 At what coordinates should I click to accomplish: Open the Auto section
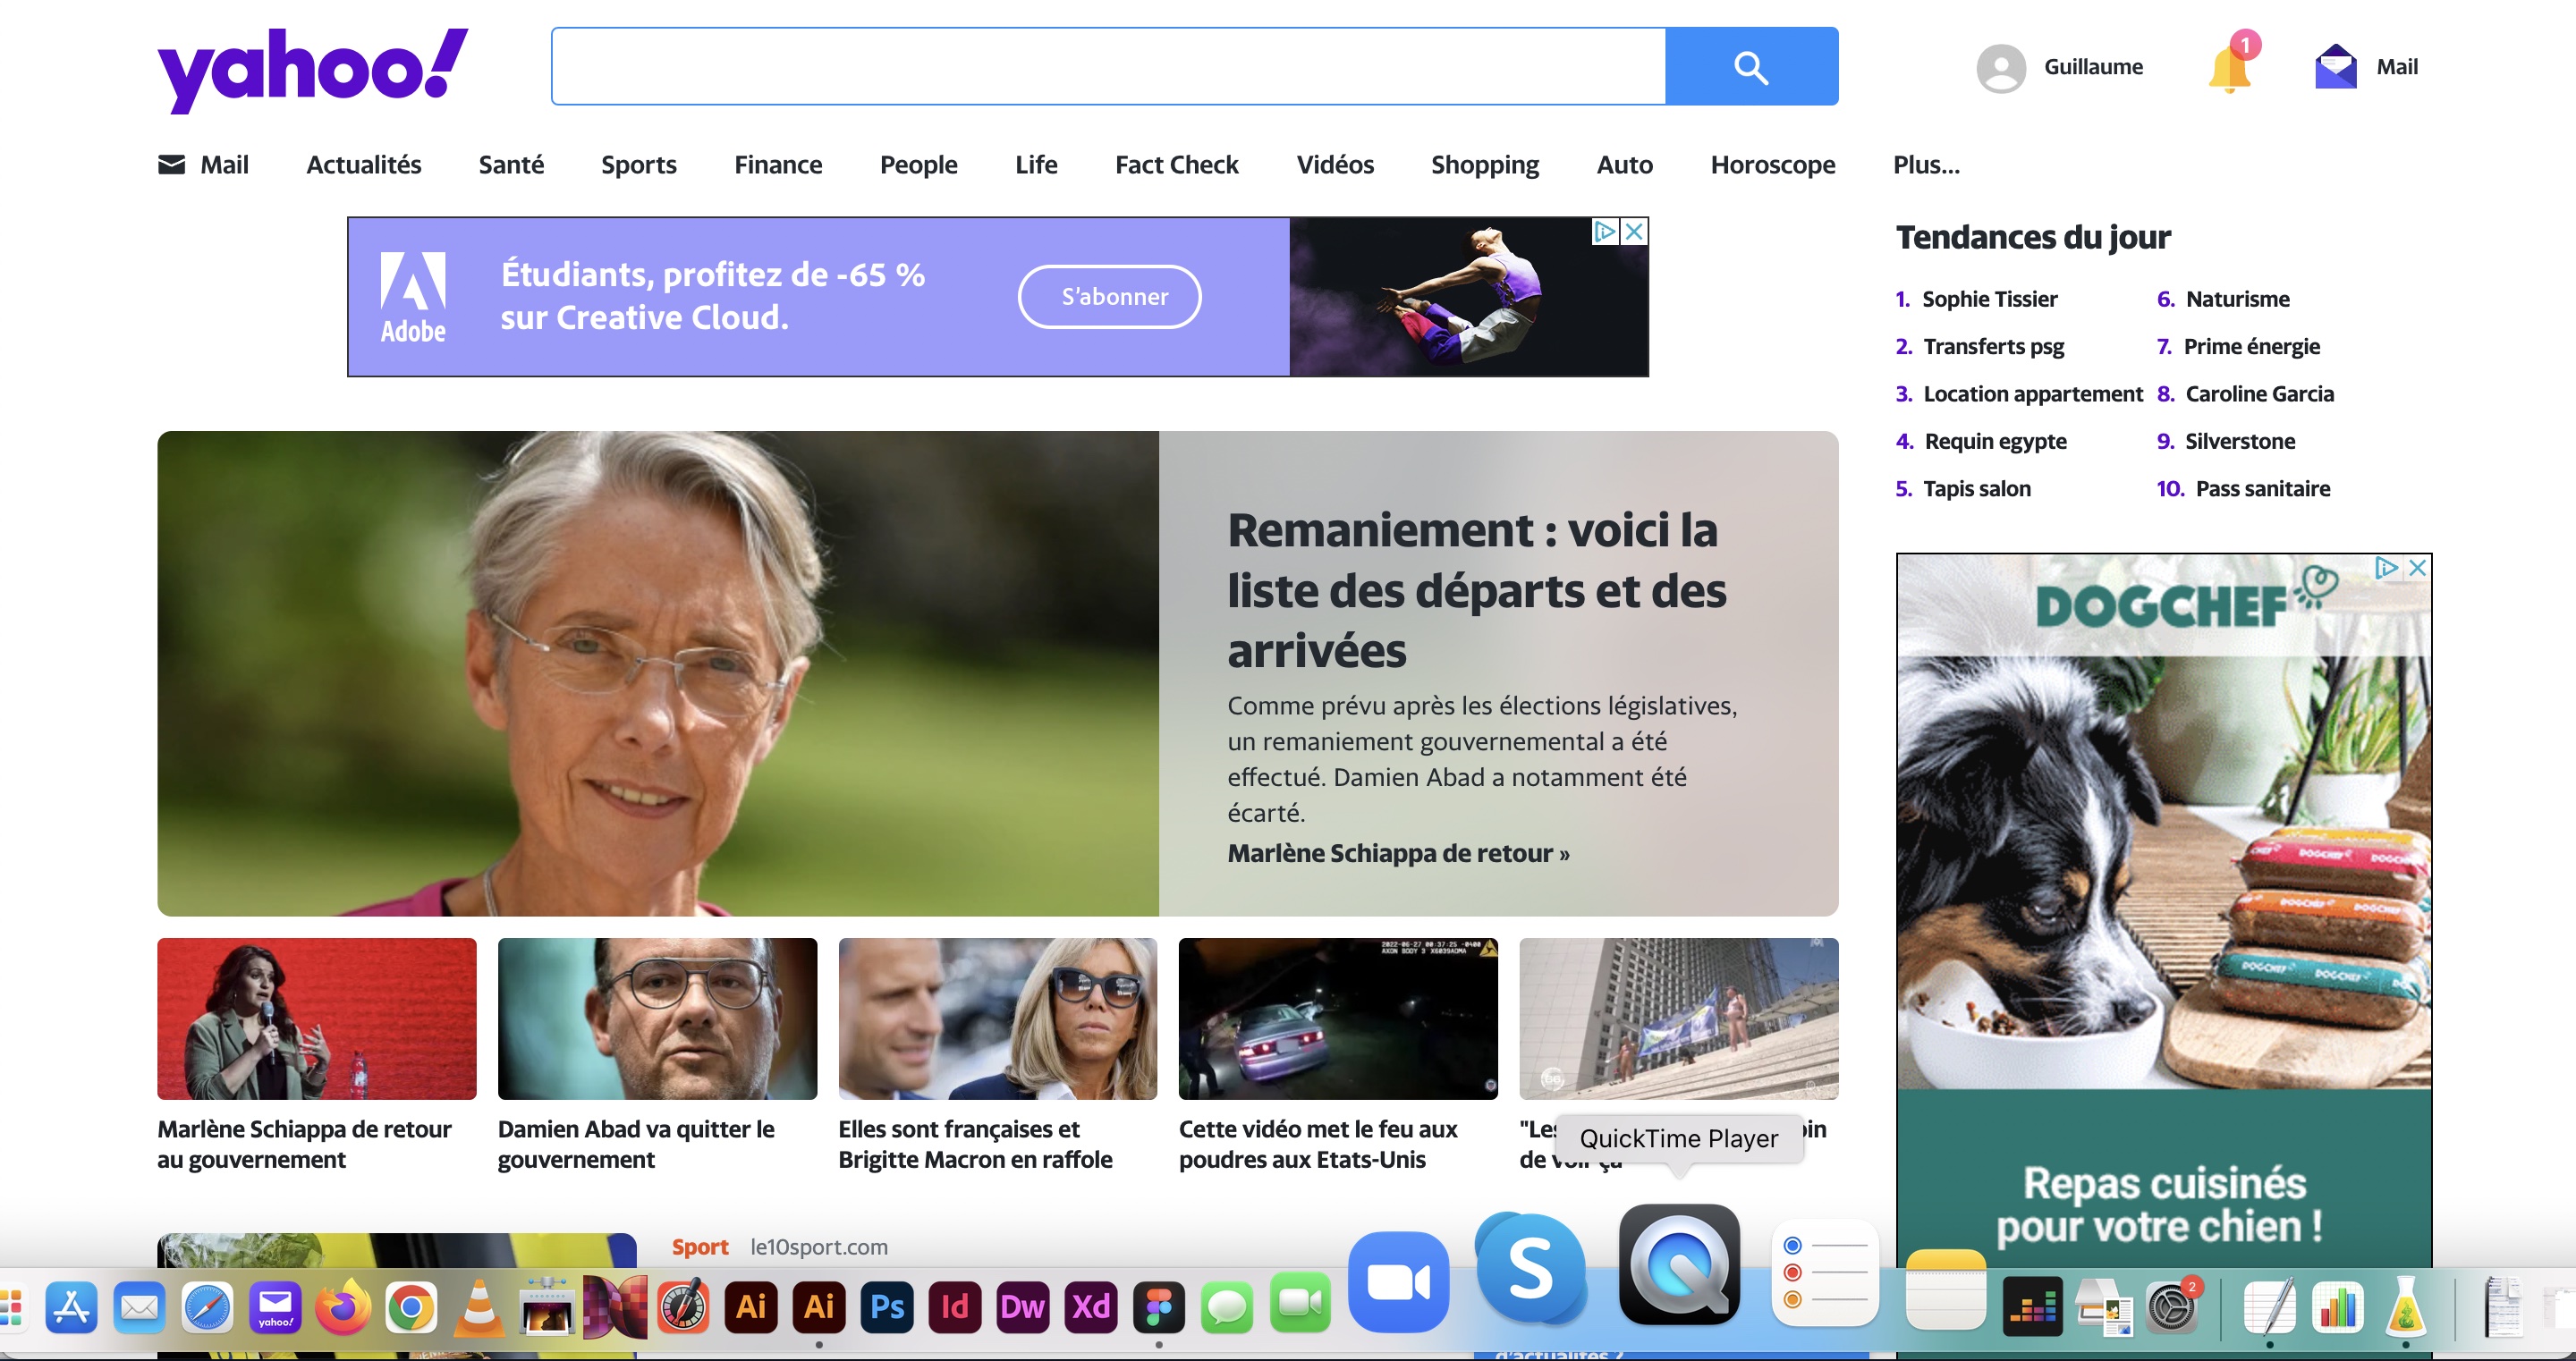[x=1625, y=165]
